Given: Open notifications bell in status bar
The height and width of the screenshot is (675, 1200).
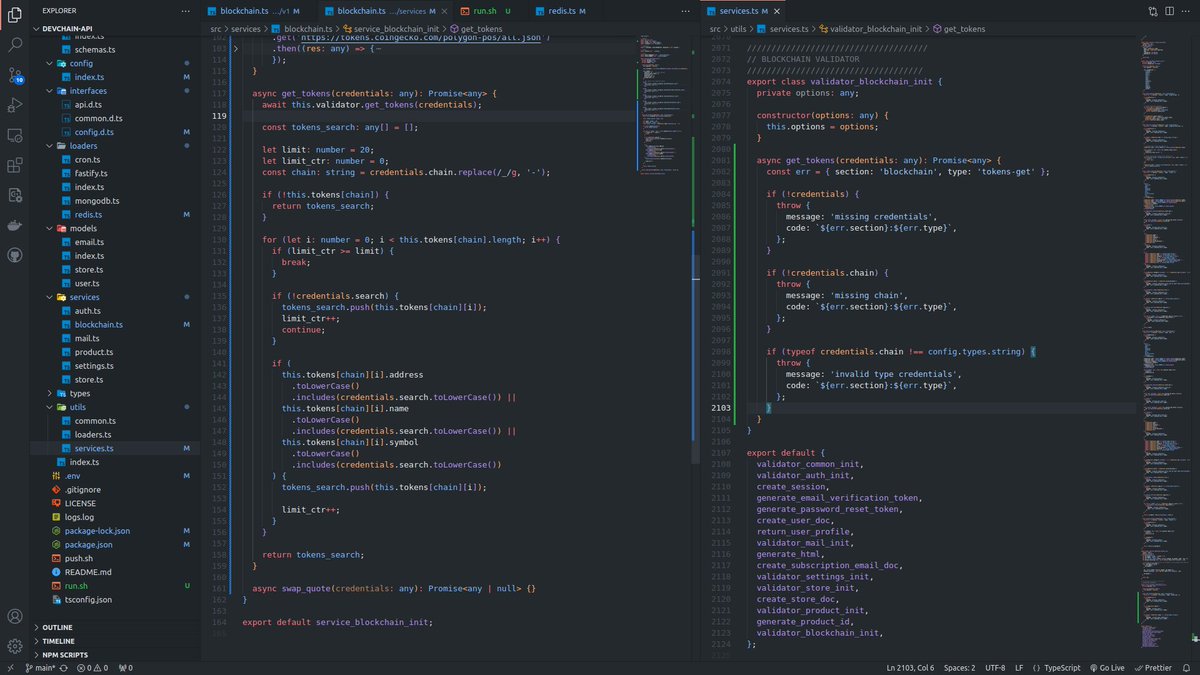Looking at the screenshot, I should pyautogui.click(x=1188, y=667).
